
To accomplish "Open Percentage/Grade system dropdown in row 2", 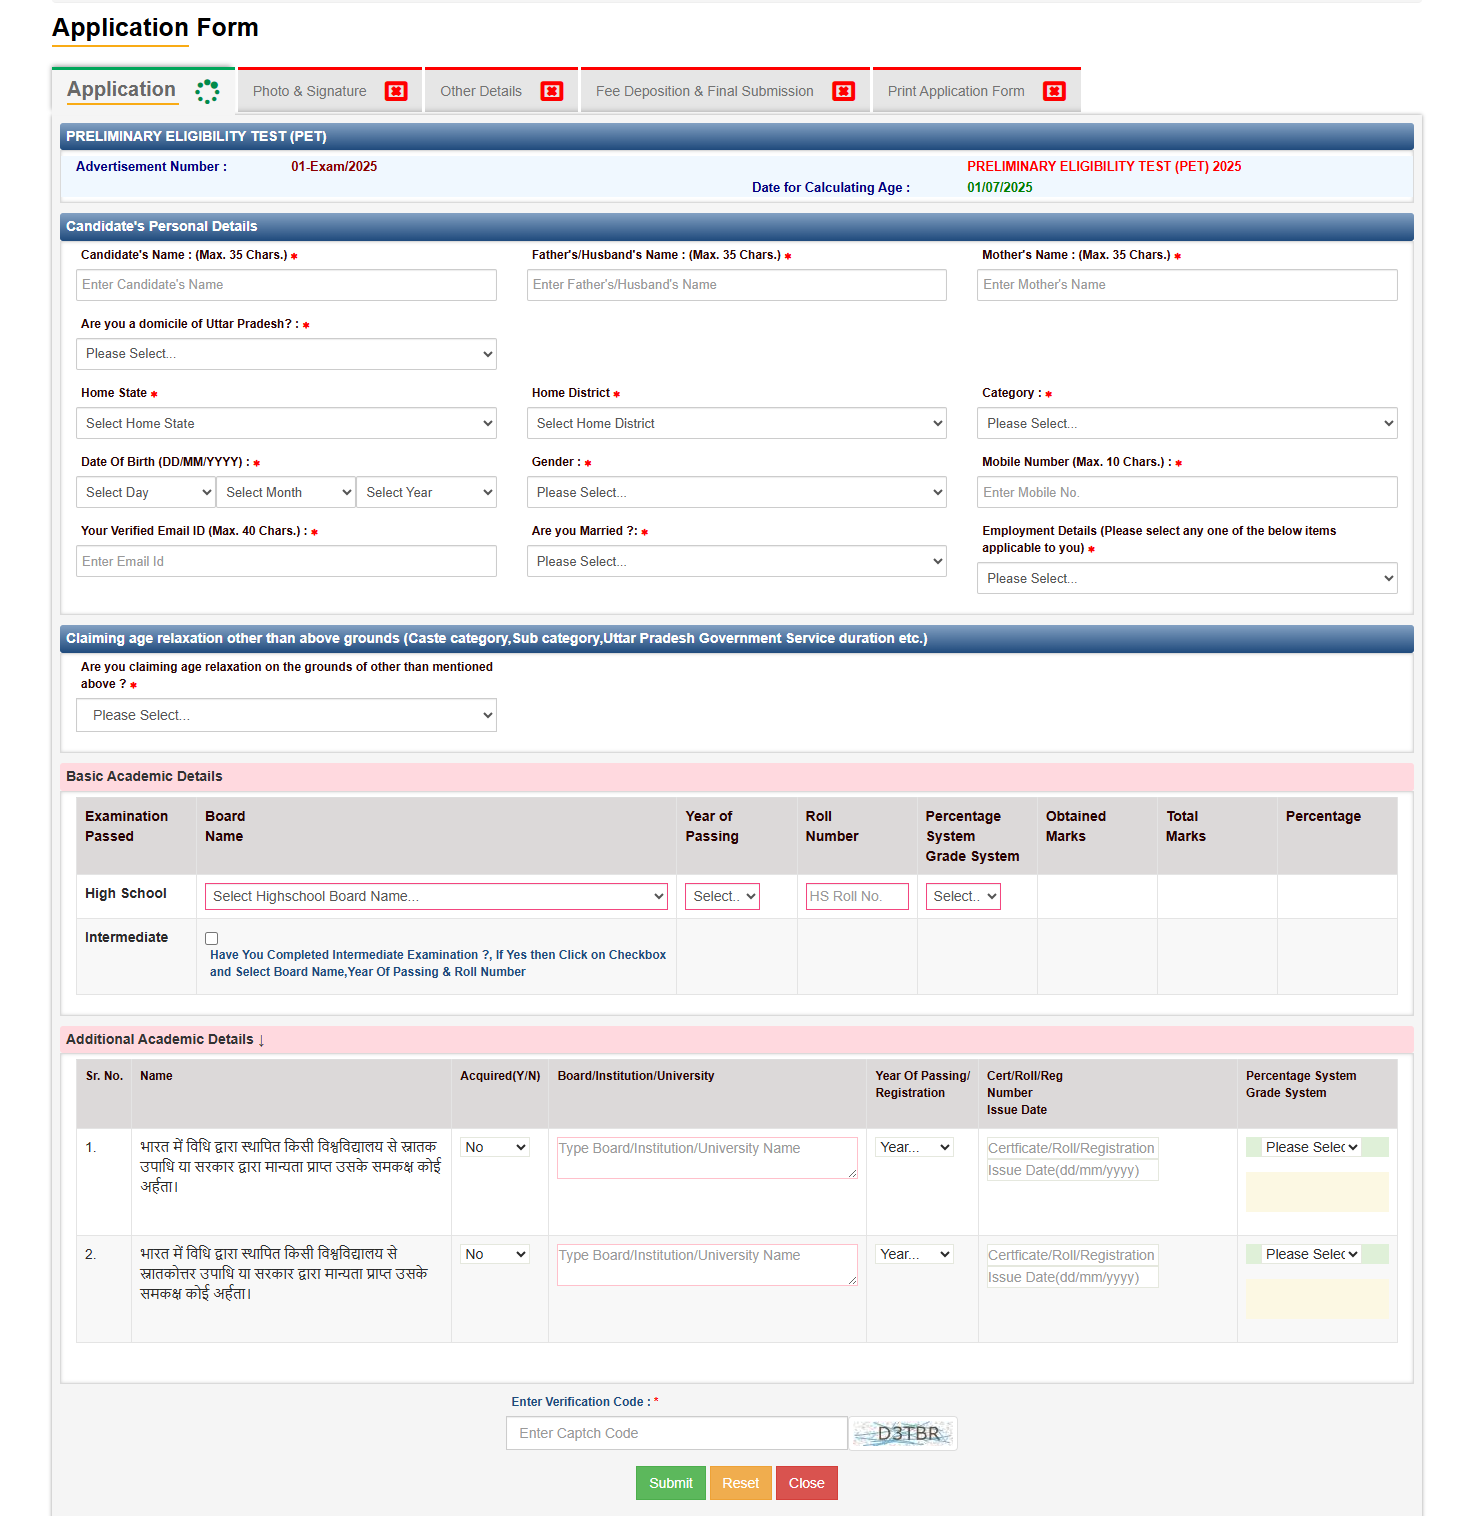I will point(1311,1254).
